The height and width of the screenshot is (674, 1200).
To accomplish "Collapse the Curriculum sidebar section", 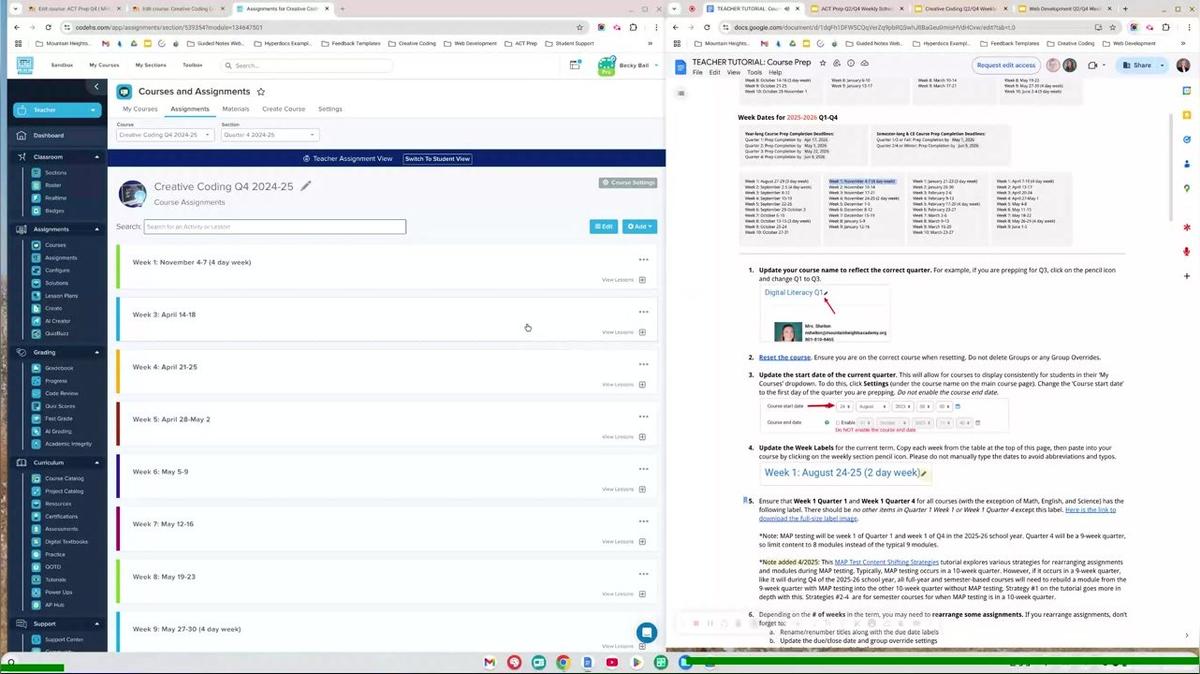I will click(x=97, y=463).
